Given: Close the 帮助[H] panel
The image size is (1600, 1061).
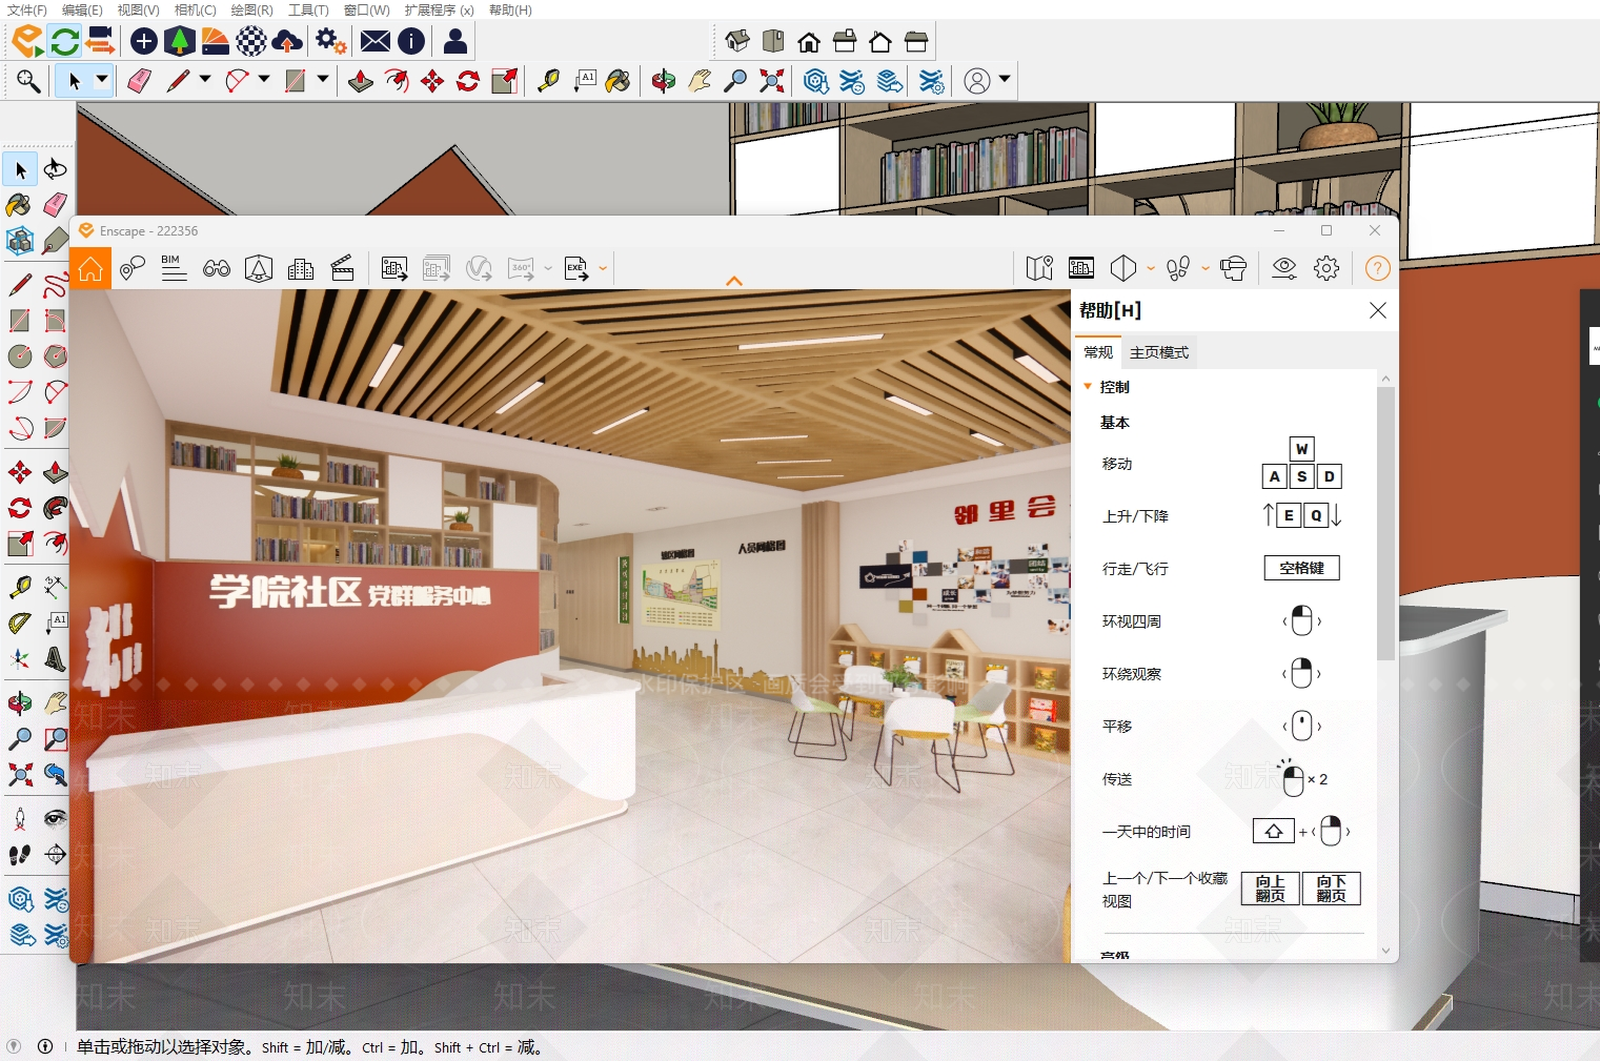Looking at the screenshot, I should click(1378, 310).
